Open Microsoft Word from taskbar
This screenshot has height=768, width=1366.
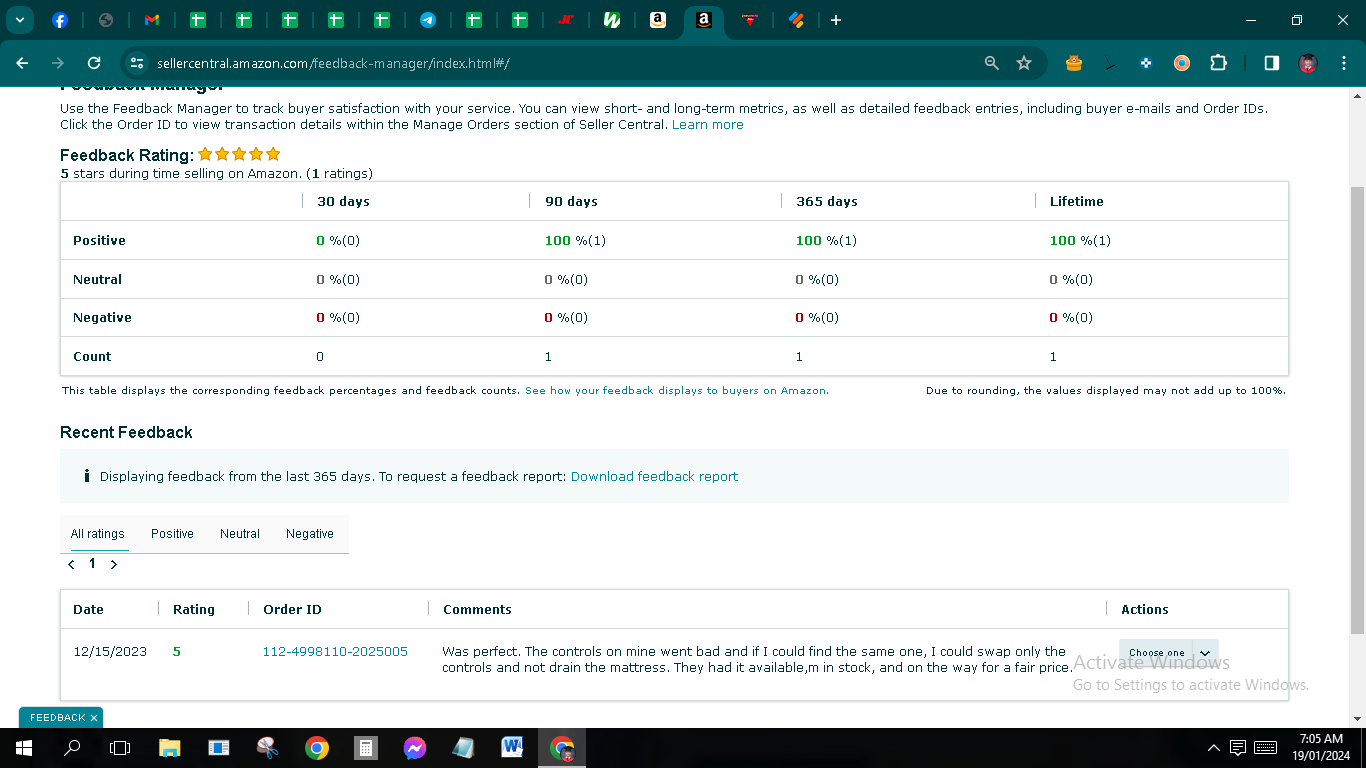(513, 747)
